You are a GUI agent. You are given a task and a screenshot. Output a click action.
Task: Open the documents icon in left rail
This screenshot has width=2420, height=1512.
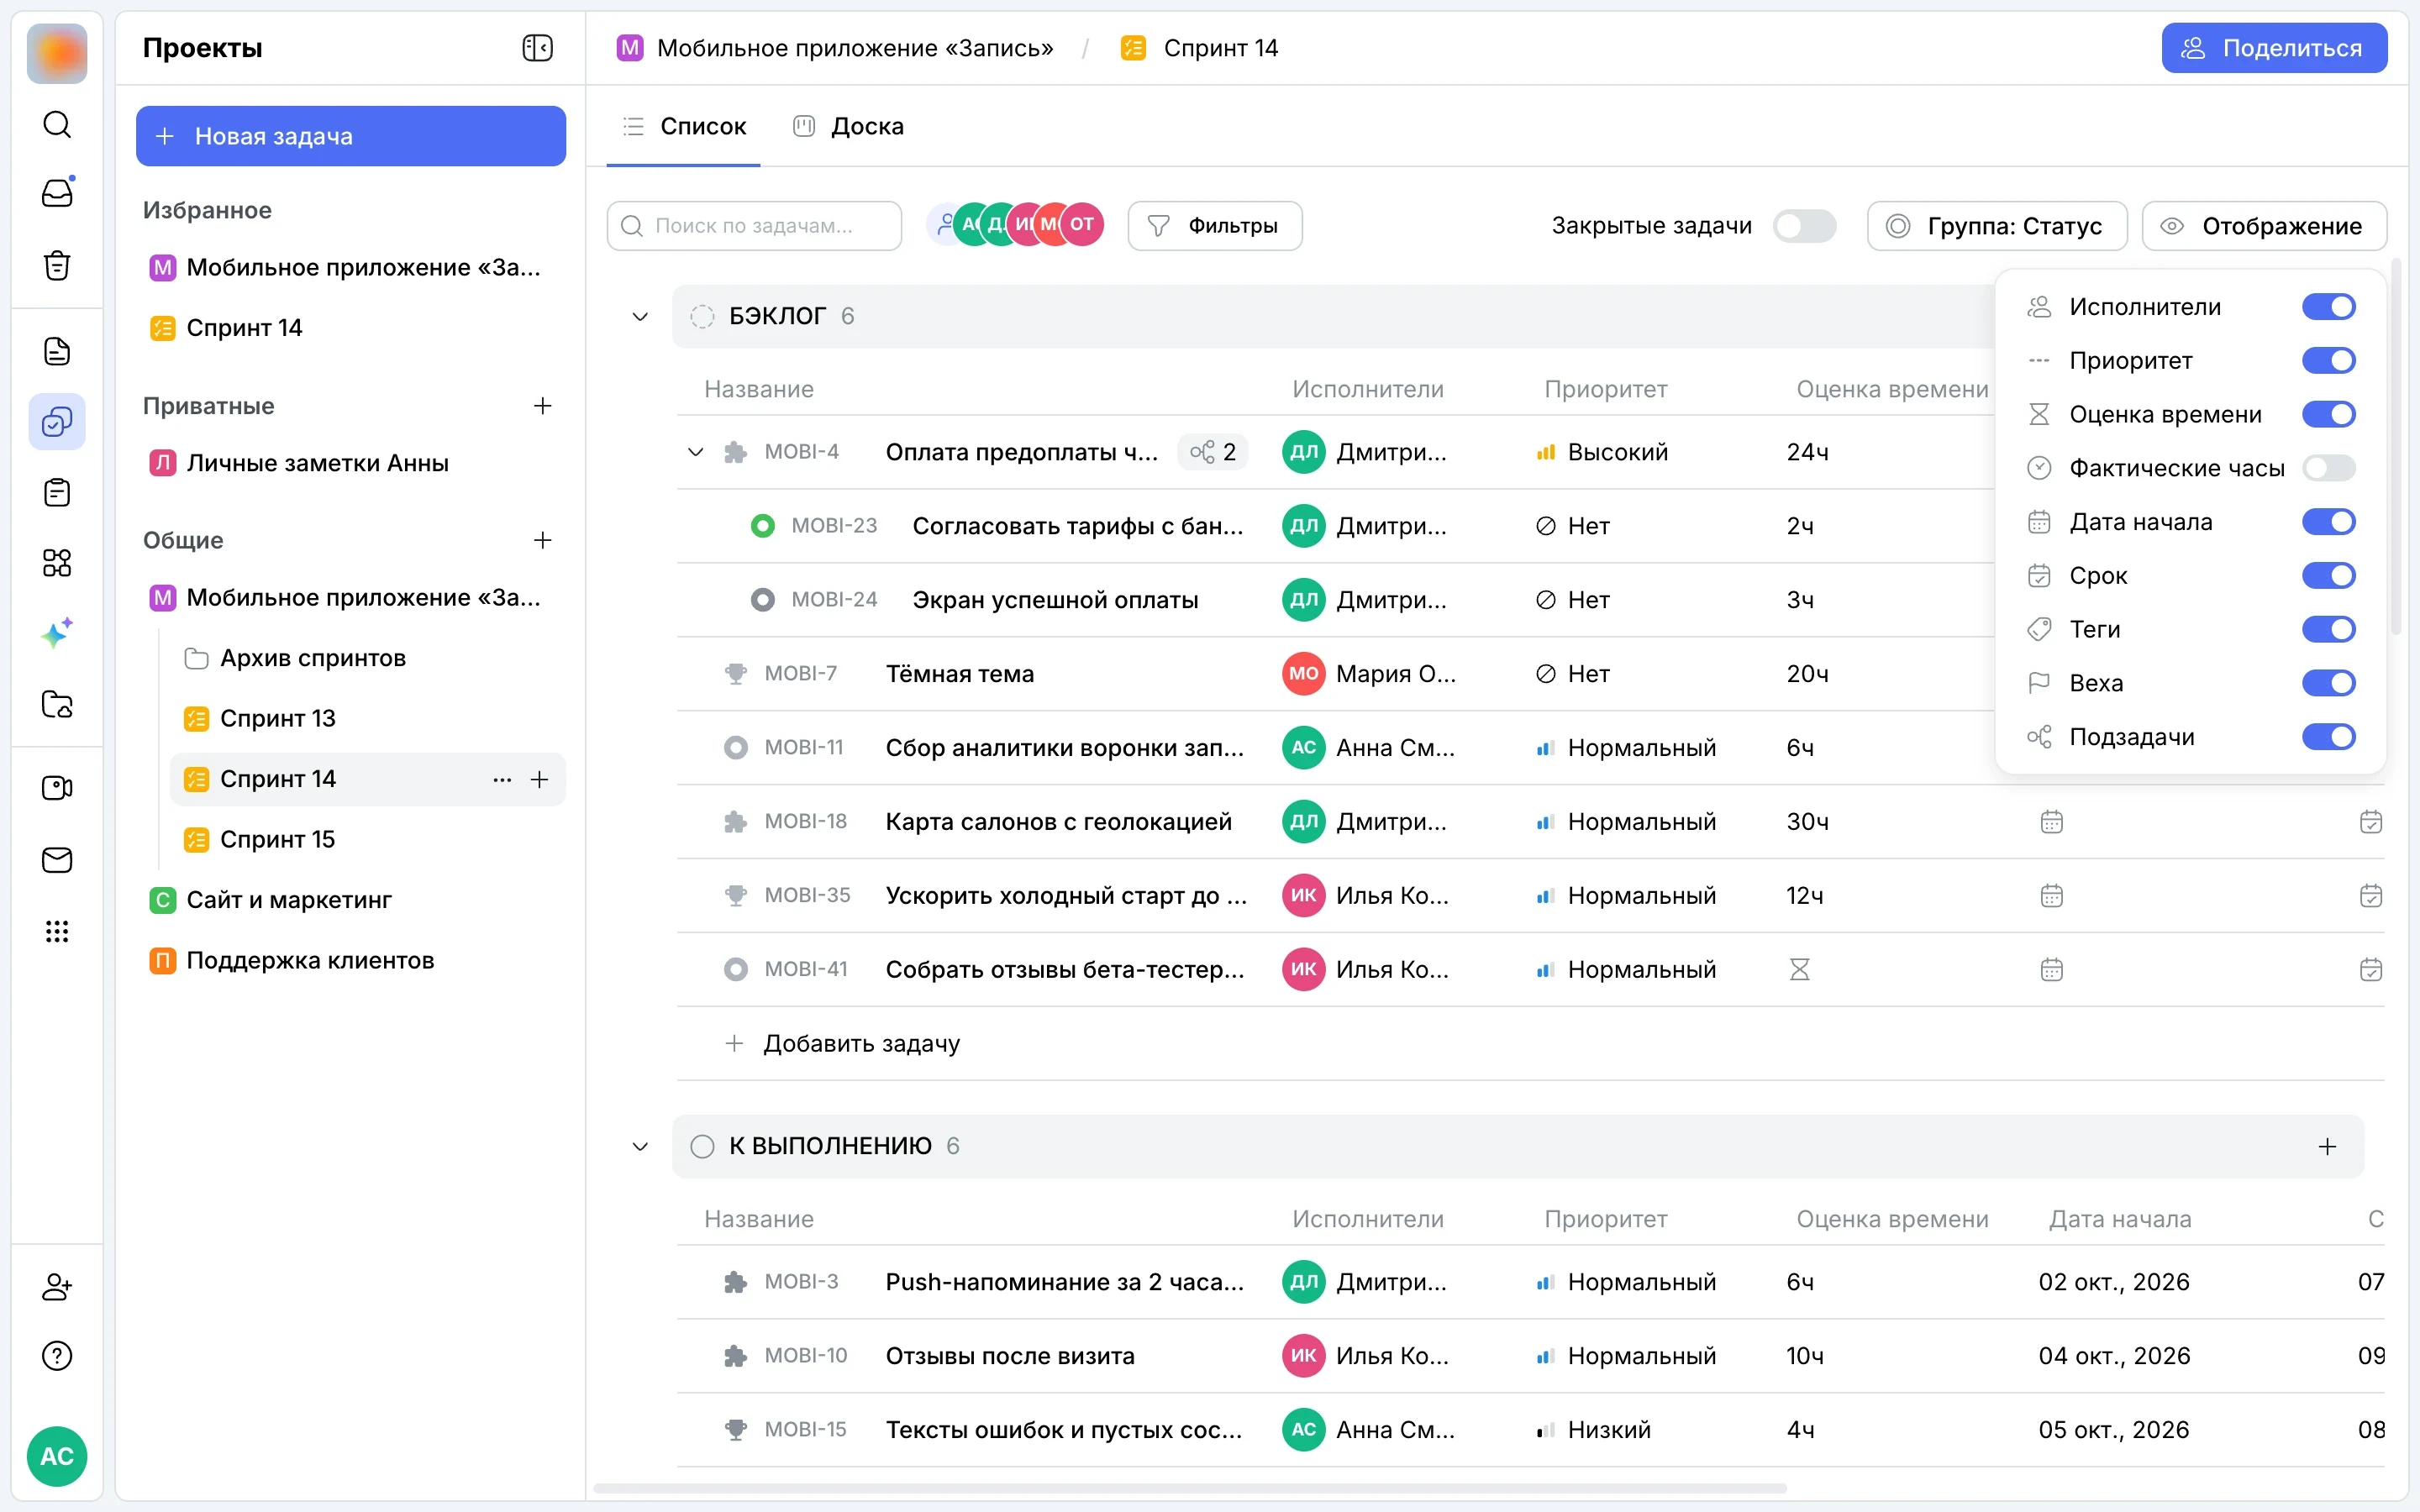(57, 351)
